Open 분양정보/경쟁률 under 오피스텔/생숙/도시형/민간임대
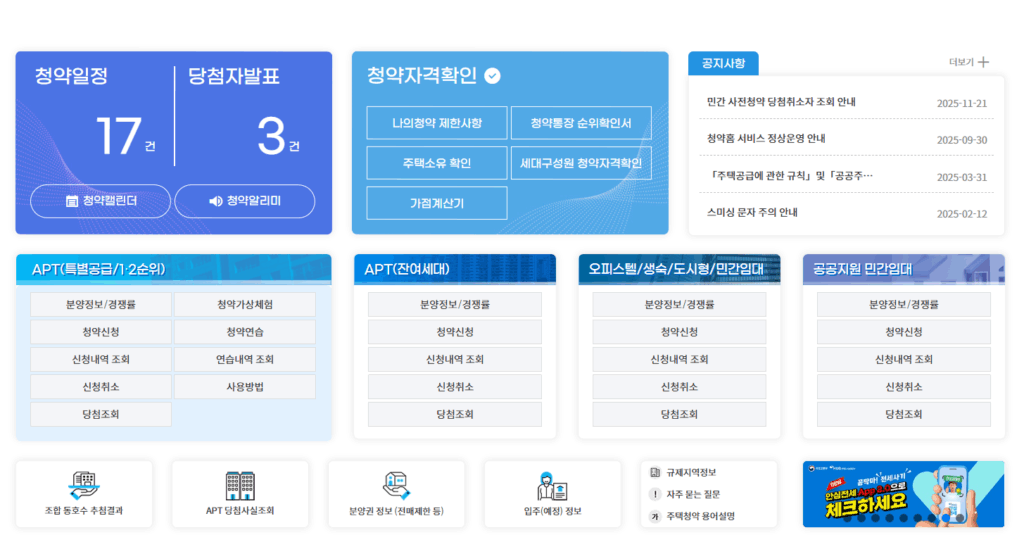Screen dimensions: 1024x554 [x=679, y=304]
